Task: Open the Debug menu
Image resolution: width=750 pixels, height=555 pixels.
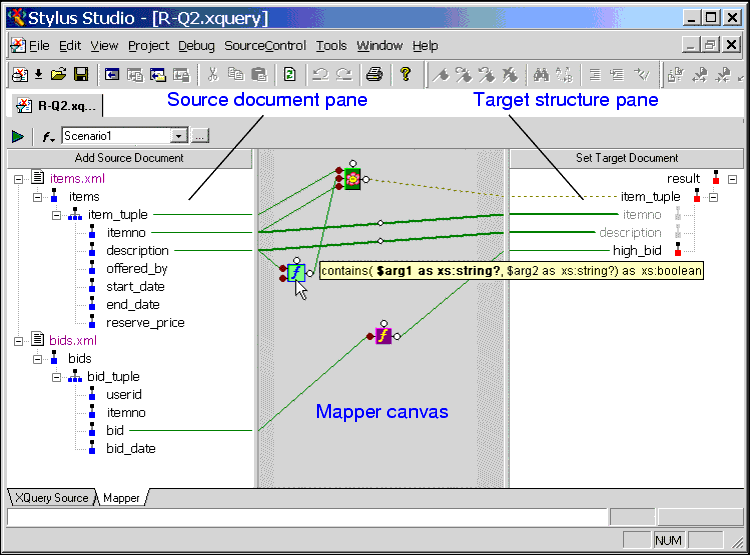Action: coord(196,46)
